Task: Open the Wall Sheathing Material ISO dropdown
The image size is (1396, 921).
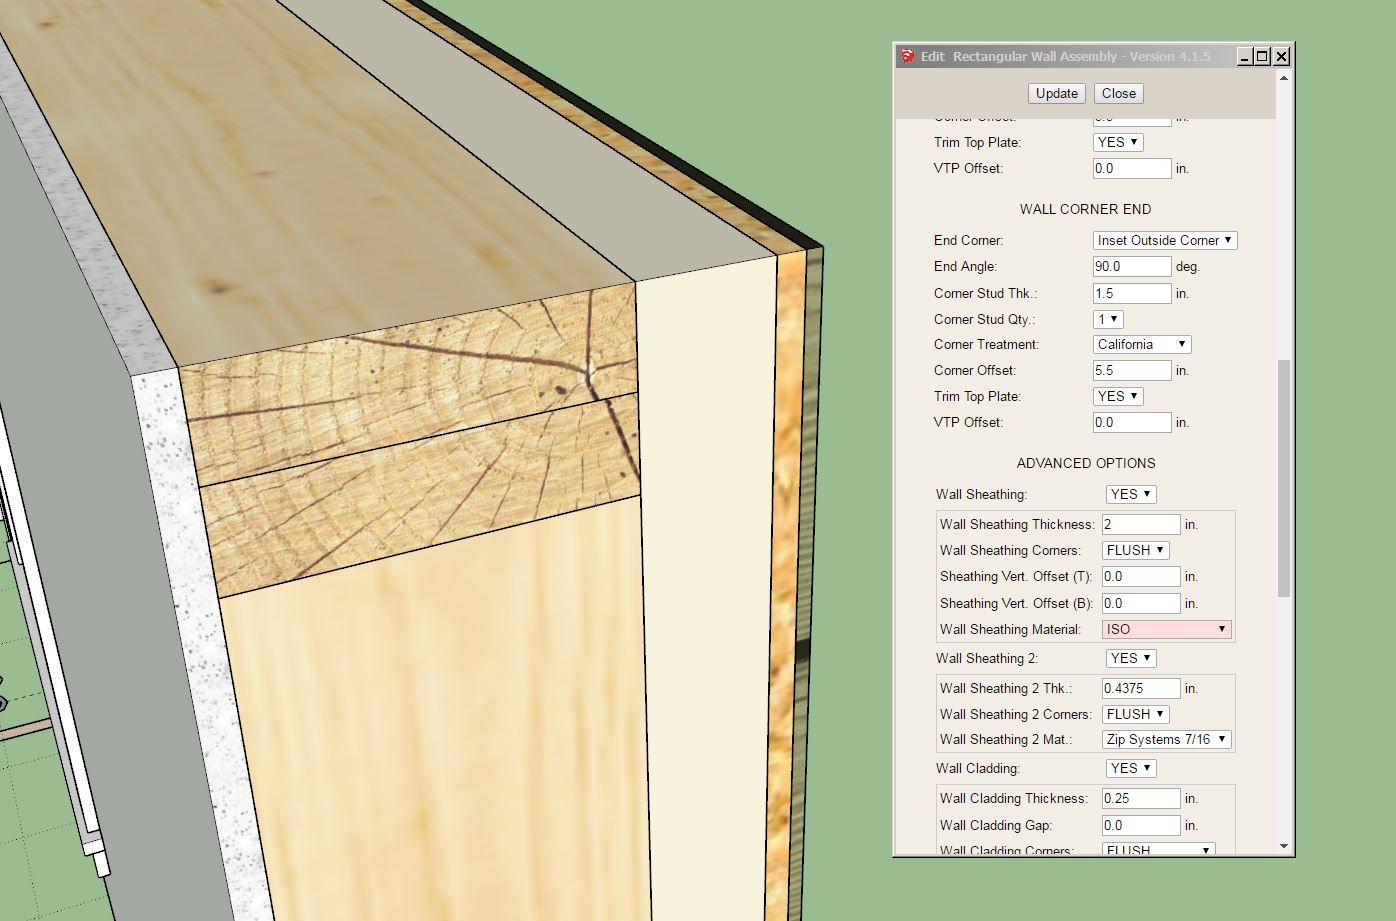Action: 1166,629
